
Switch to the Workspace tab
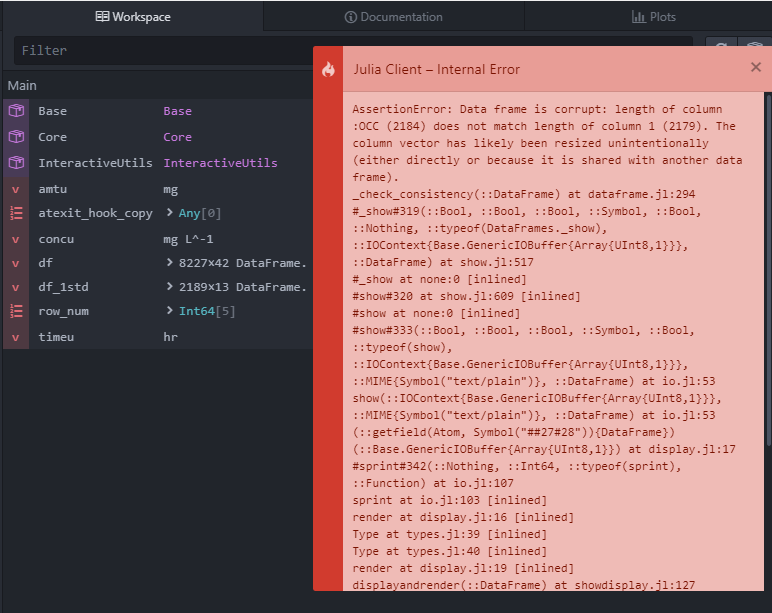click(x=133, y=17)
